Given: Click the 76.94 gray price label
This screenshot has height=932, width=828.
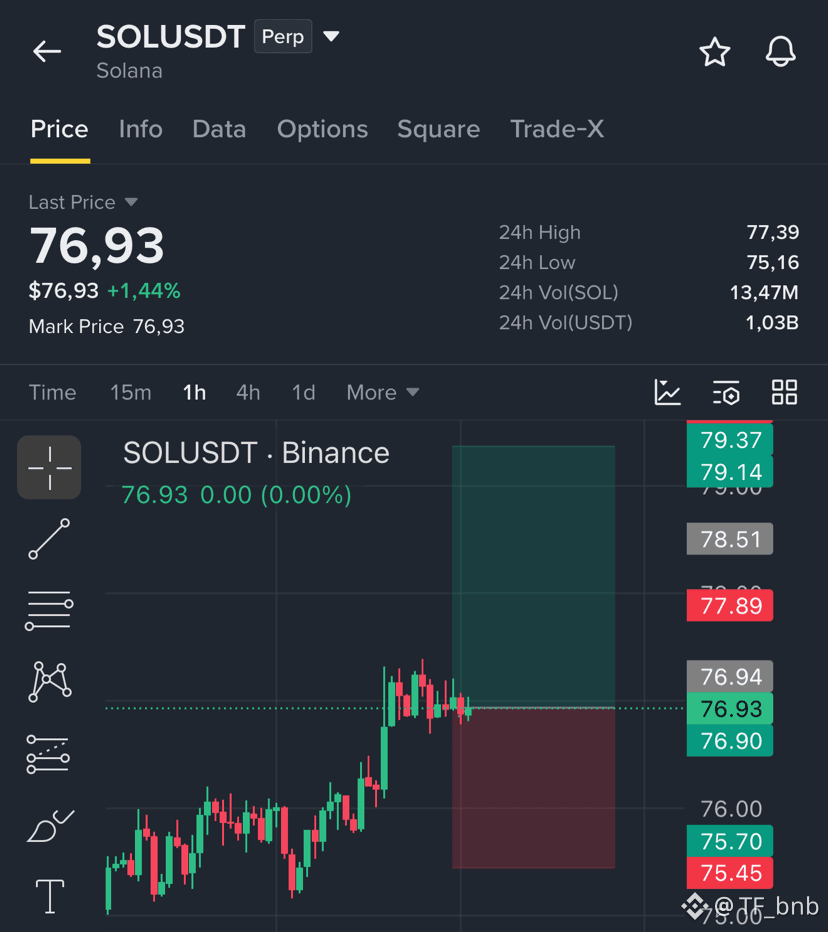Looking at the screenshot, I should [730, 676].
